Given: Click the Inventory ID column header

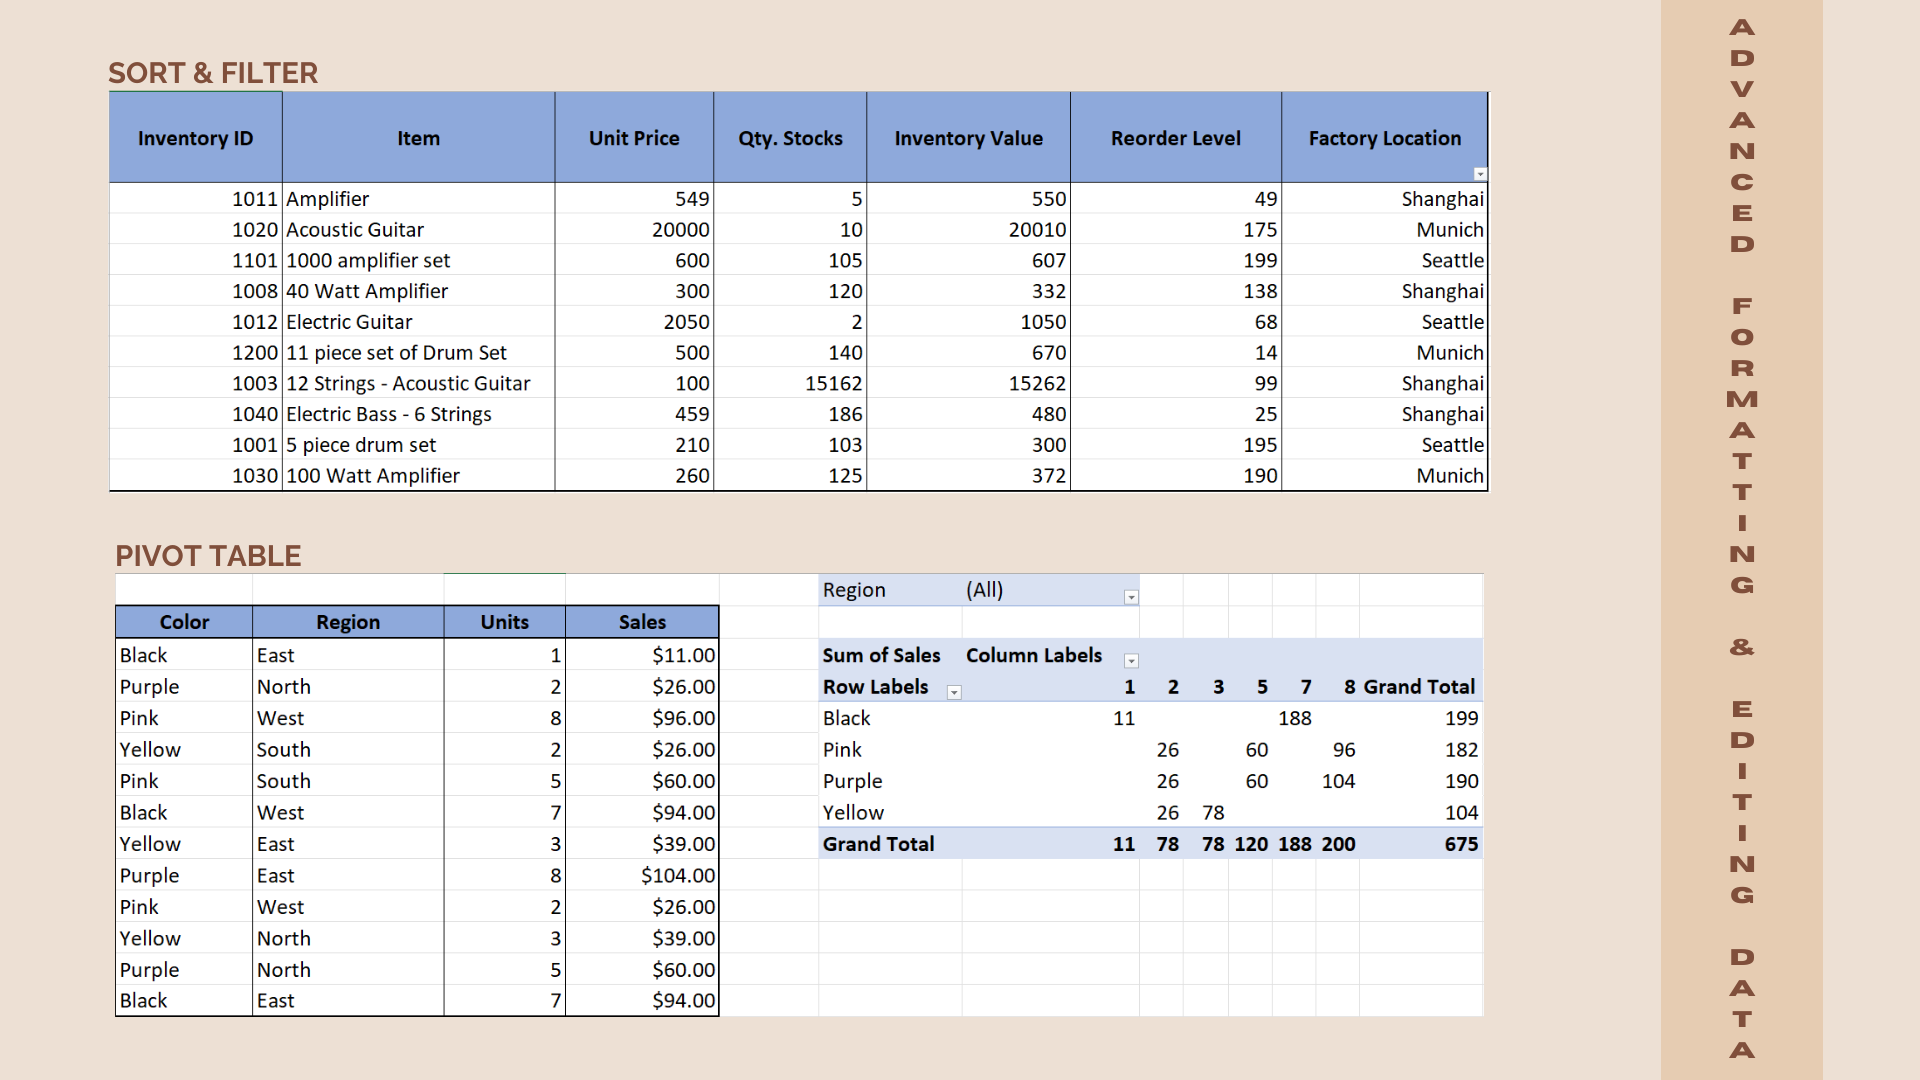Looking at the screenshot, I should 195,138.
